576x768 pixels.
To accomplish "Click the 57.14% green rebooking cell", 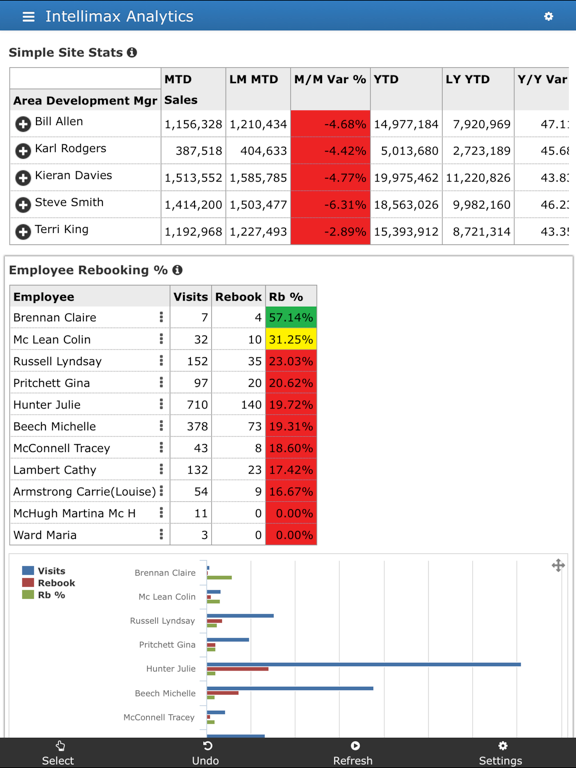I will pos(291,317).
